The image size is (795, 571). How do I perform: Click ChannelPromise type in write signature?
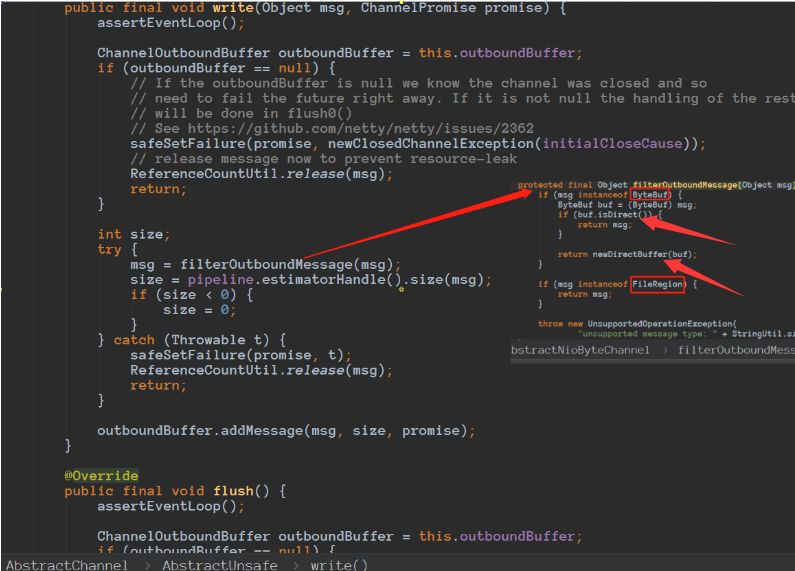[x=418, y=8]
